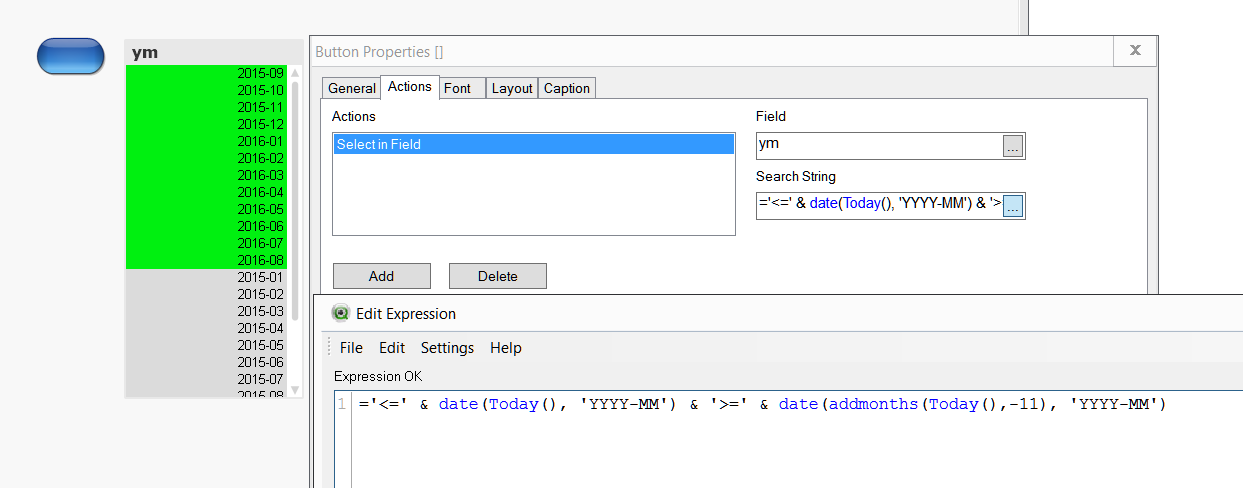1243x488 pixels.
Task: Open the Layout tab
Action: click(512, 88)
